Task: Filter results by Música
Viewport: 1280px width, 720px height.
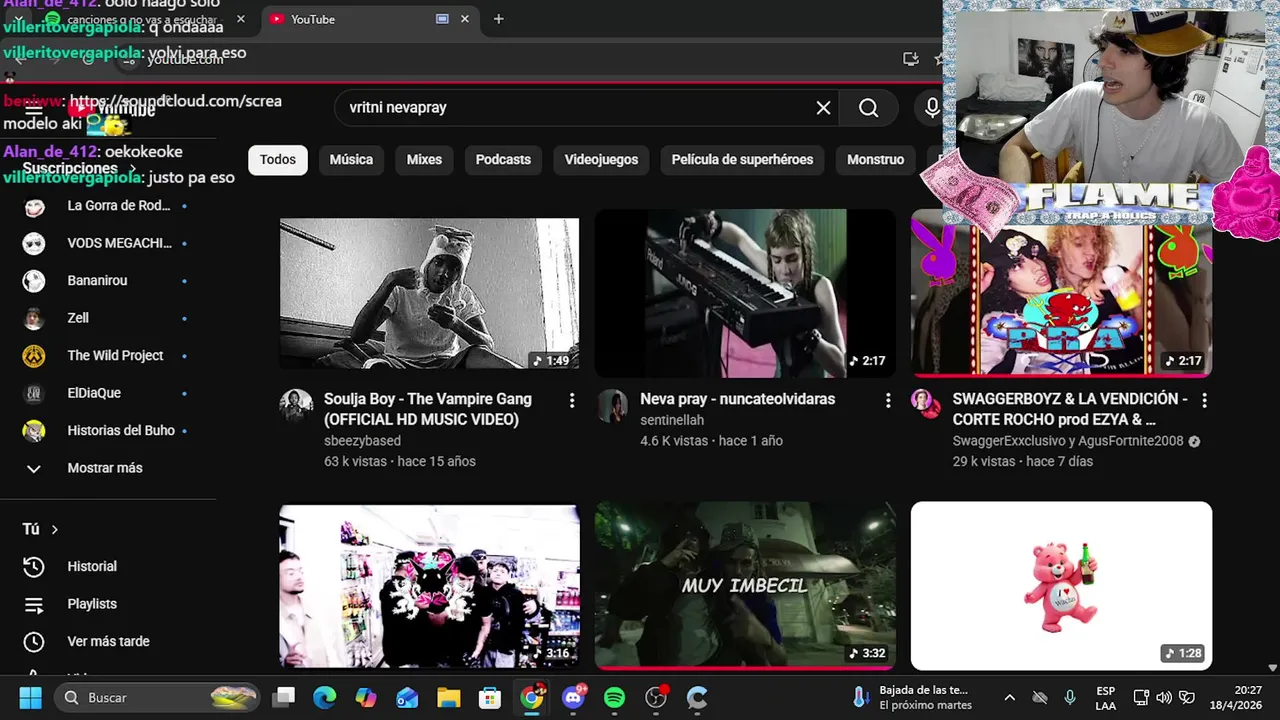Action: point(351,160)
